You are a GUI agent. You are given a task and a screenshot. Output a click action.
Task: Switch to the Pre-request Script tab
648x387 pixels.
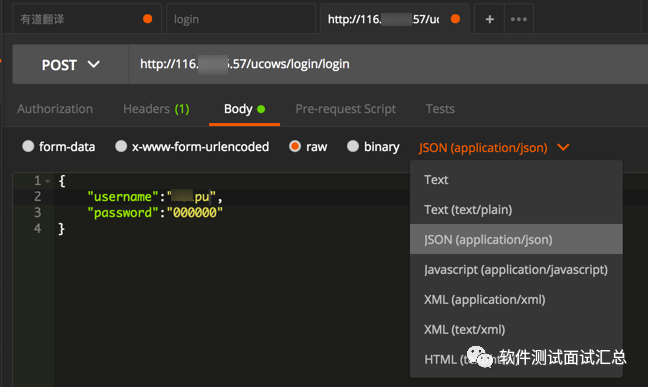(x=345, y=109)
